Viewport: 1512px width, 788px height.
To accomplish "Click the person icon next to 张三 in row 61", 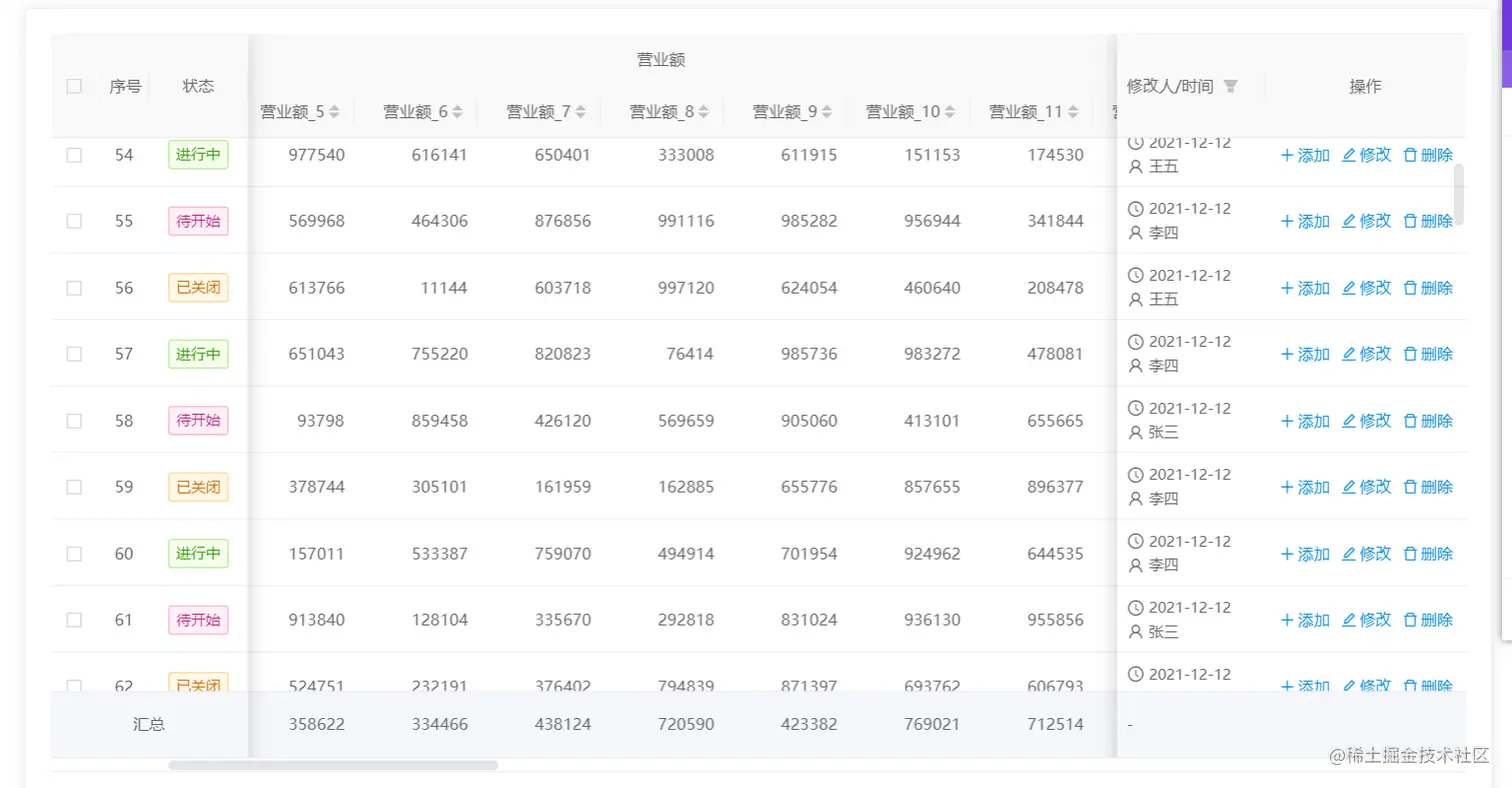I will click(x=1136, y=631).
